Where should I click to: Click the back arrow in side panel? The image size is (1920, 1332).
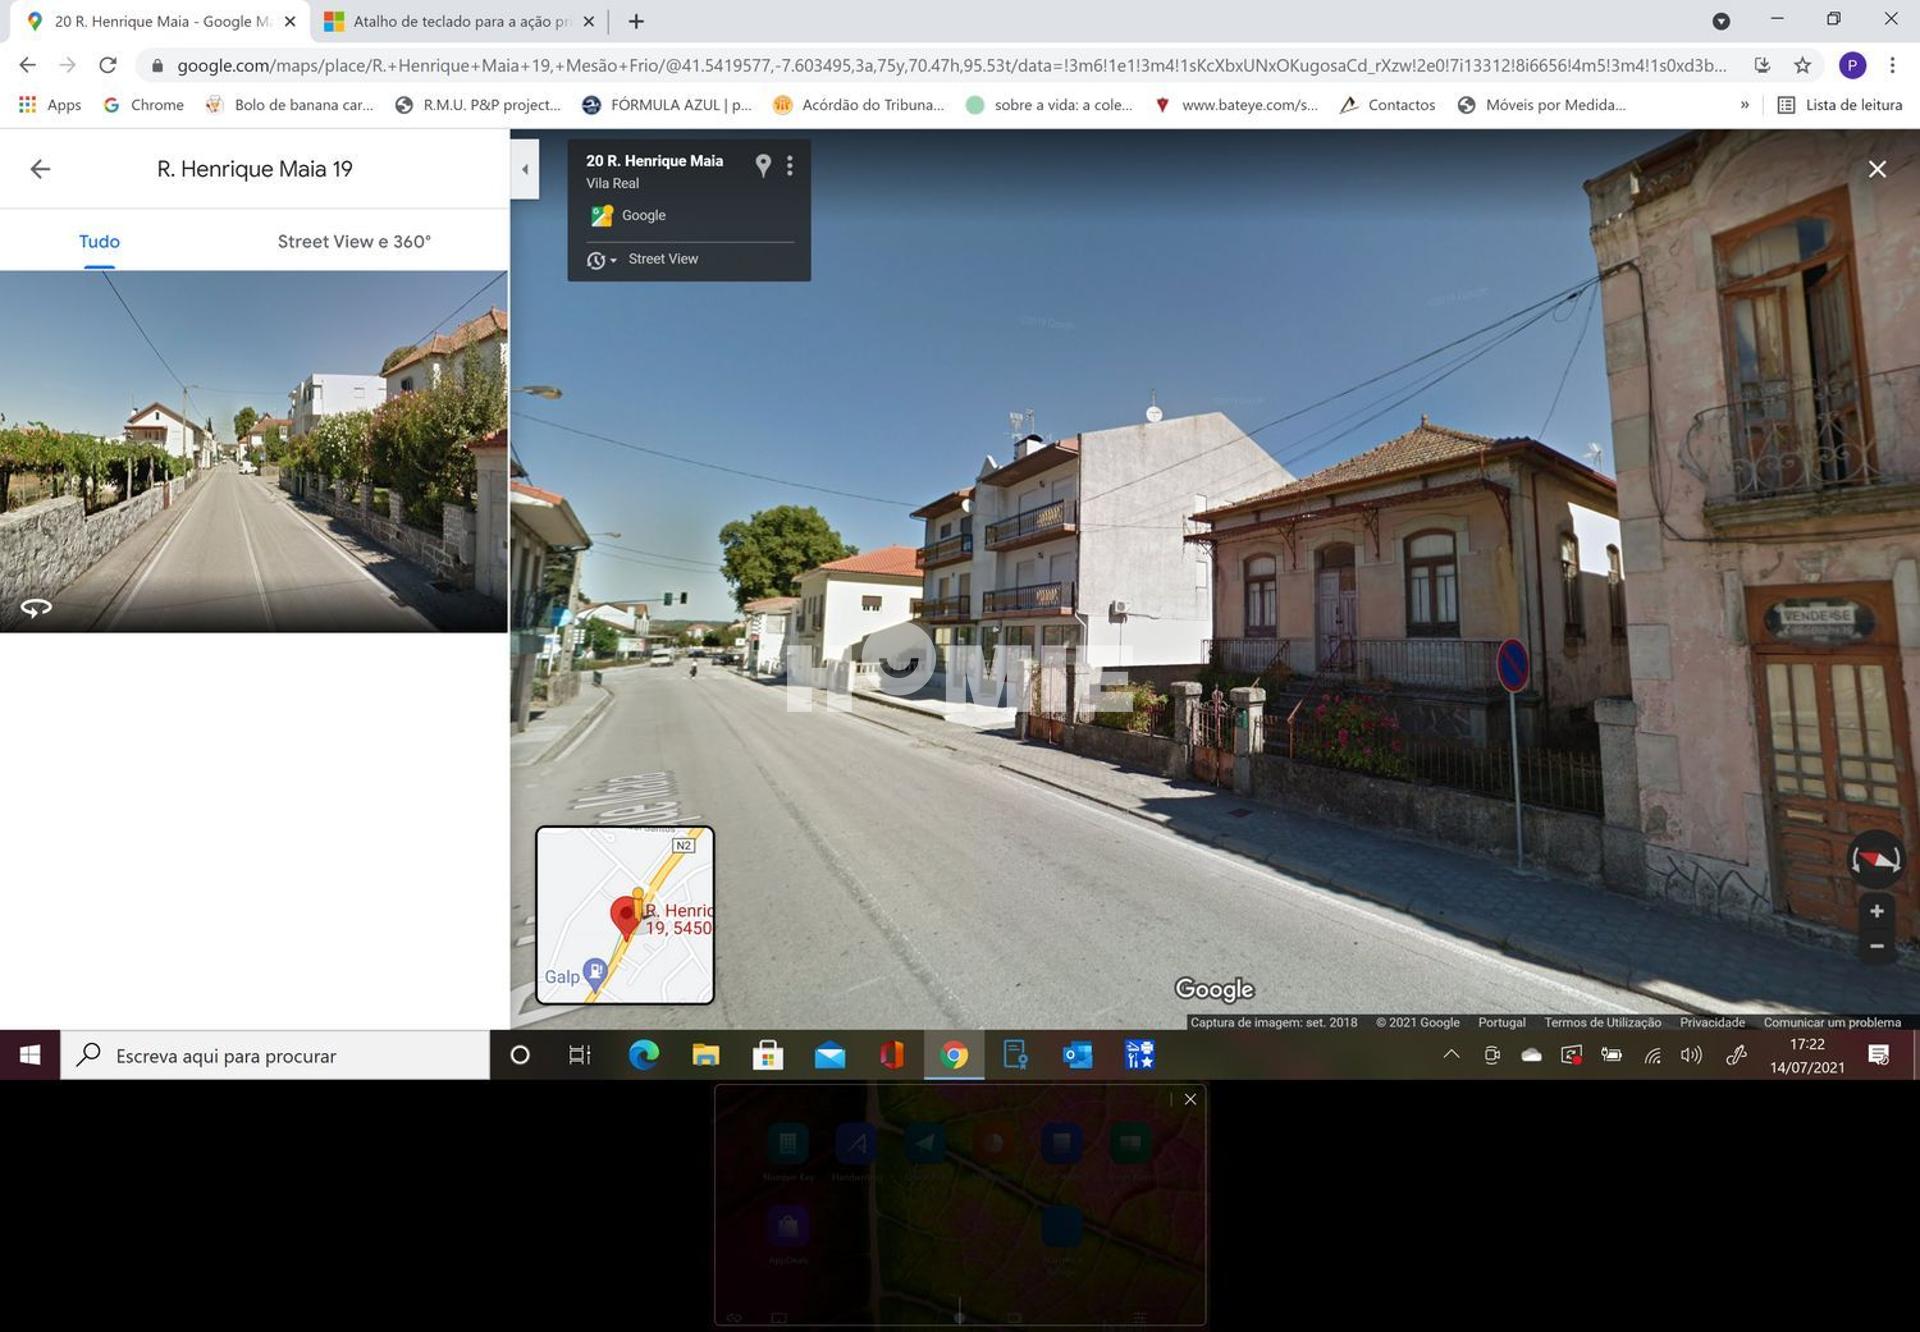[40, 169]
